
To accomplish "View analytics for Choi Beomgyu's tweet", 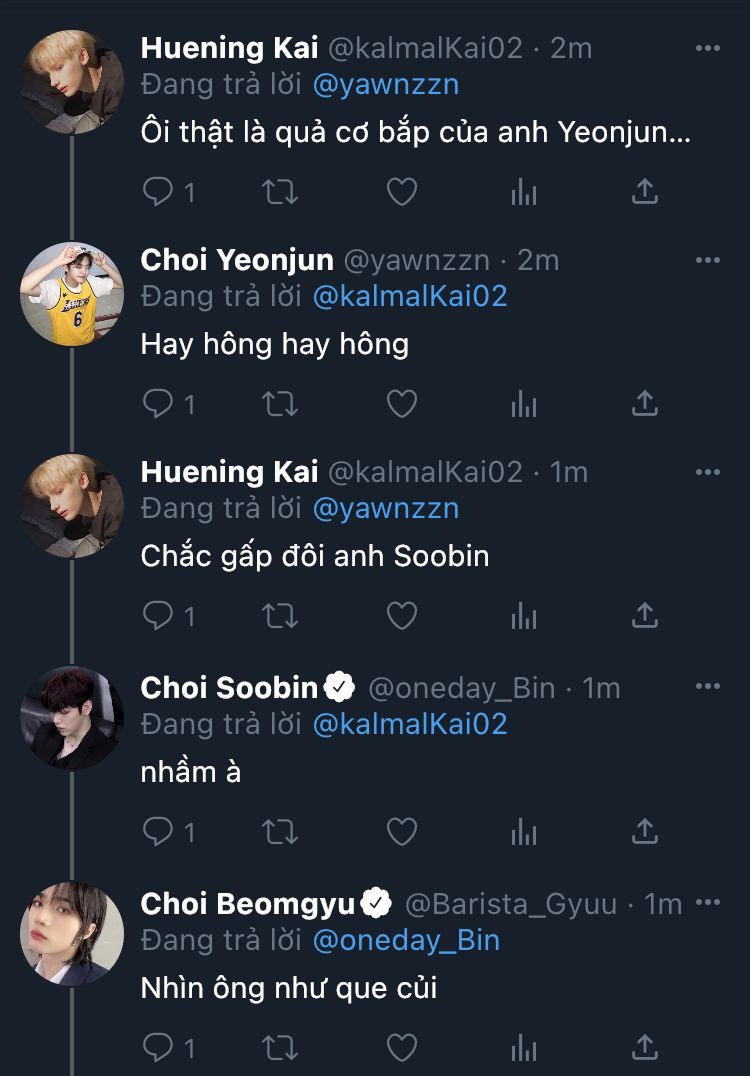I will tap(524, 1047).
